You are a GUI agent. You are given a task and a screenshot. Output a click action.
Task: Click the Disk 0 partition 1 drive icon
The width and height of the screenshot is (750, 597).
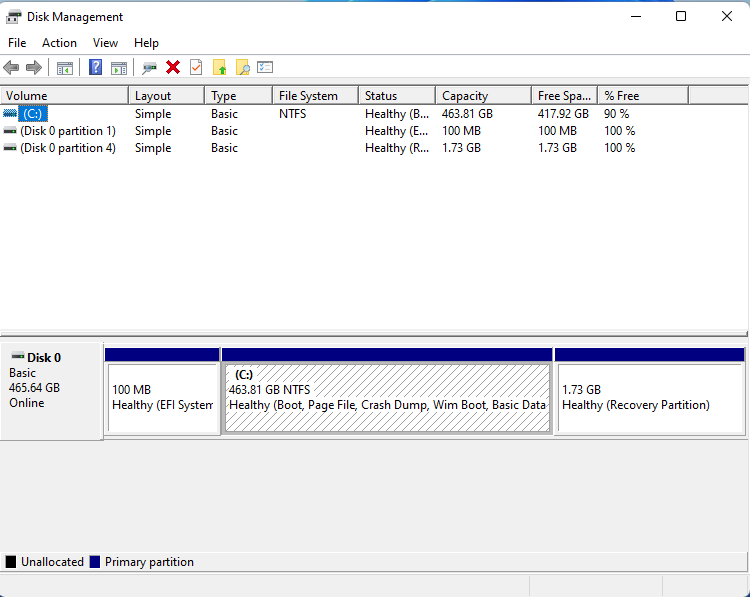coord(10,131)
